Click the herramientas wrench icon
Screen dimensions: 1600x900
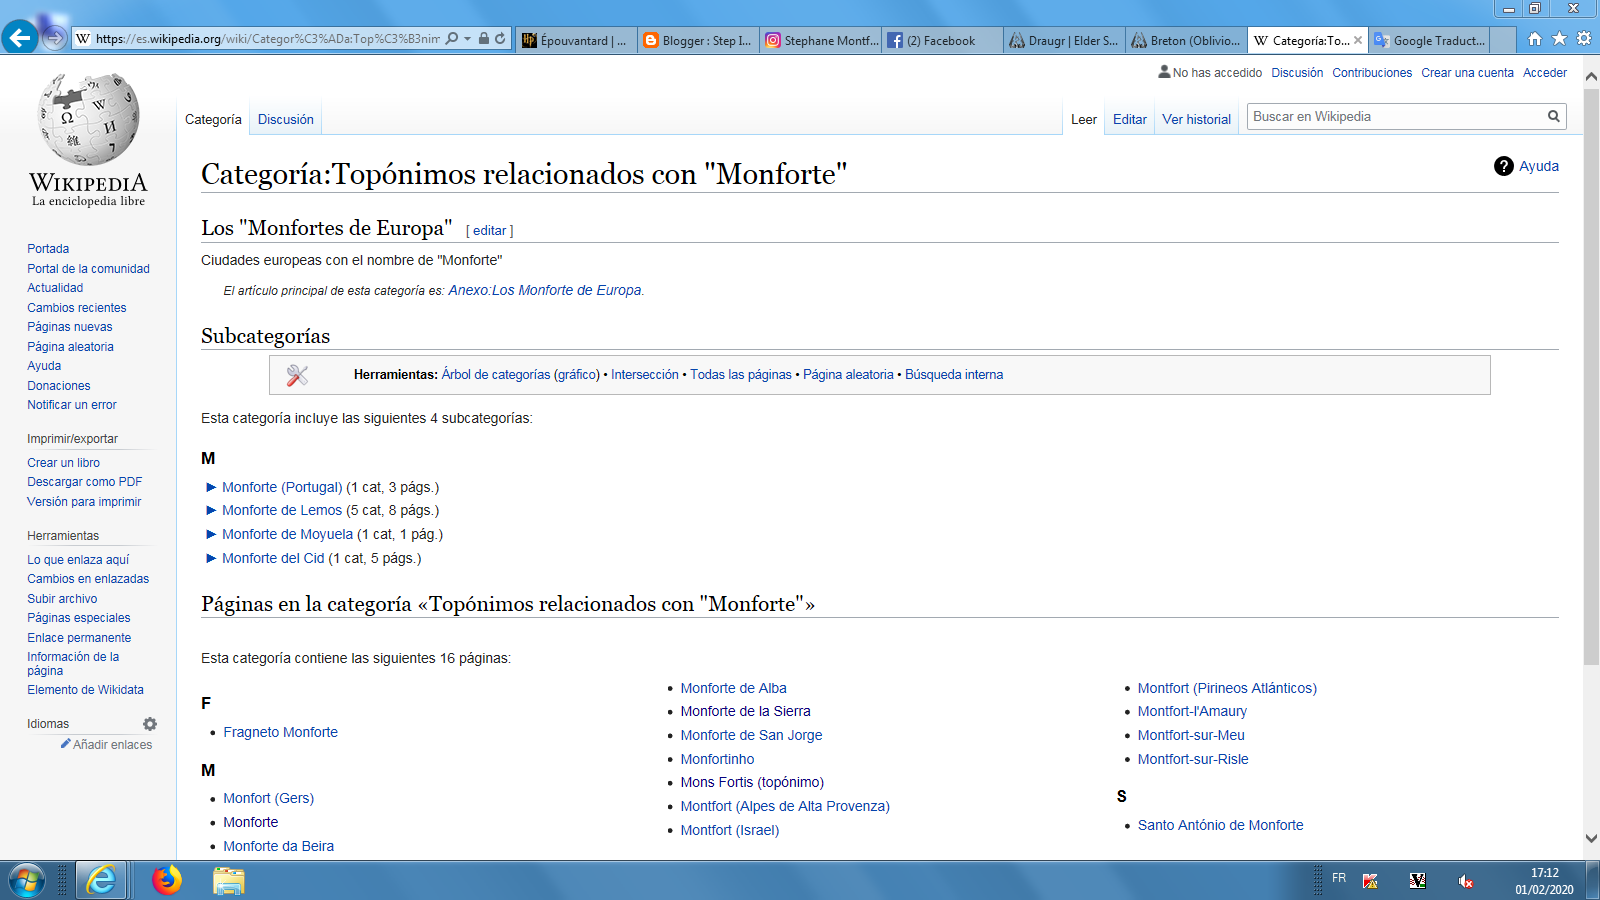click(297, 375)
